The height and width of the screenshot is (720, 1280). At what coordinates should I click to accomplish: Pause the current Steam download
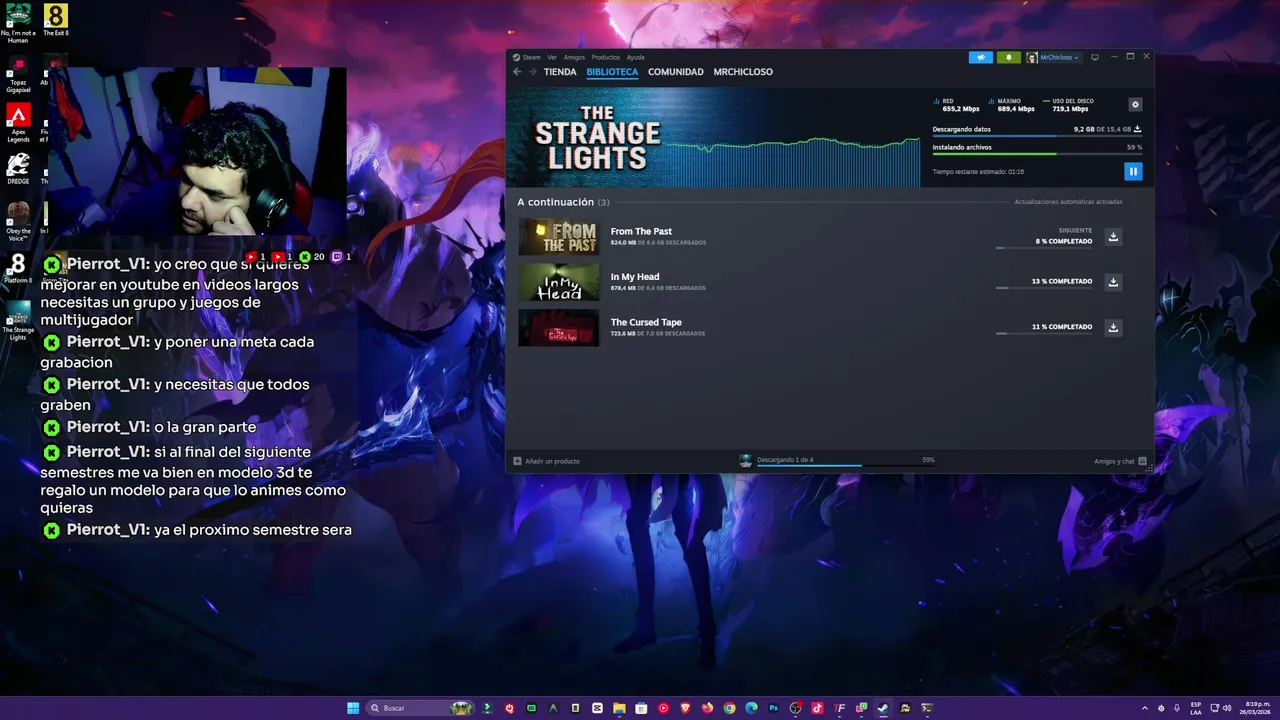[1132, 171]
